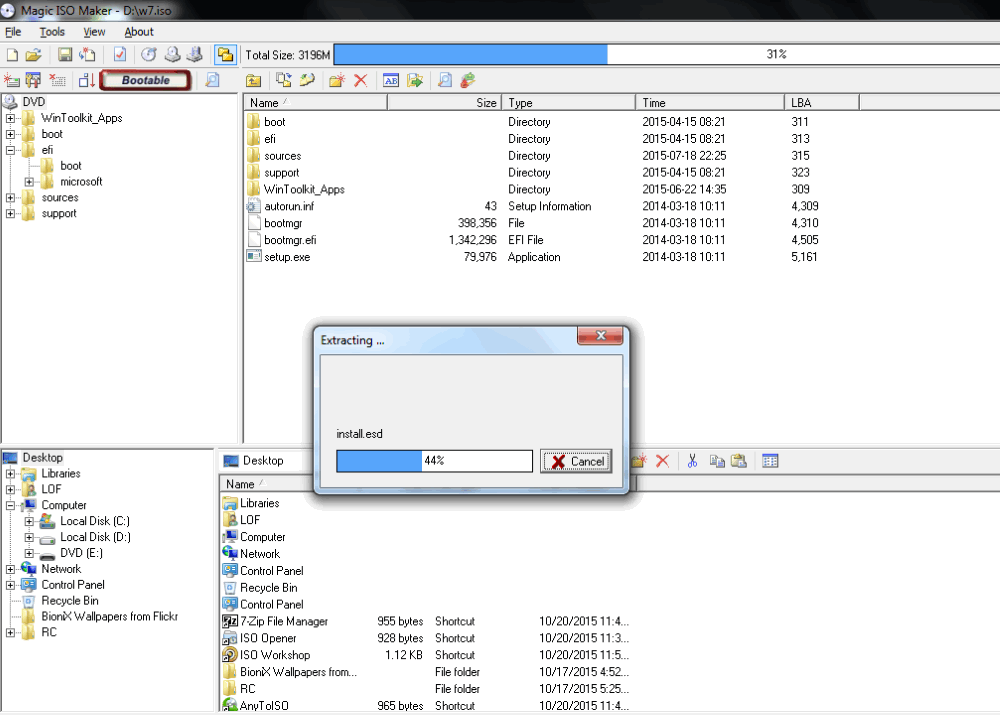The height and width of the screenshot is (715, 1000).
Task: Click the magnifier search icon in ISO toolbar
Action: 445,80
